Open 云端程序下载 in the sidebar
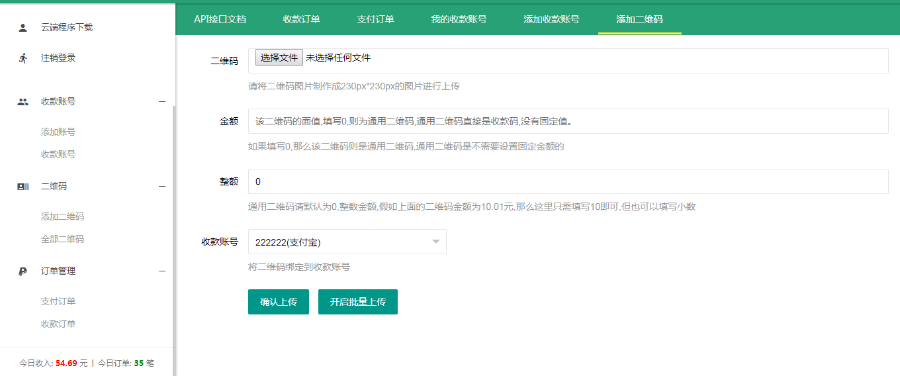Image resolution: width=900 pixels, height=376 pixels. pyautogui.click(x=67, y=27)
